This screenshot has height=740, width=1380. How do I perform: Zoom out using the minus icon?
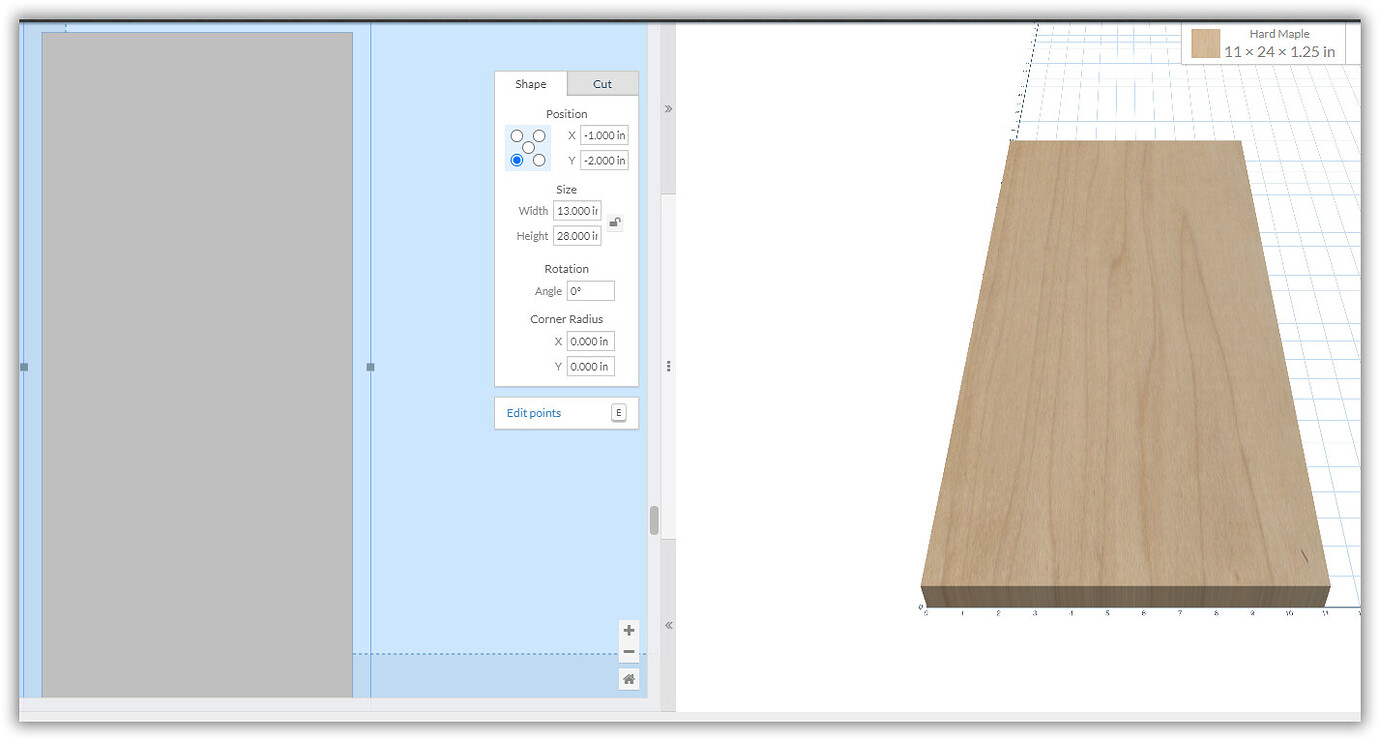[x=629, y=651]
